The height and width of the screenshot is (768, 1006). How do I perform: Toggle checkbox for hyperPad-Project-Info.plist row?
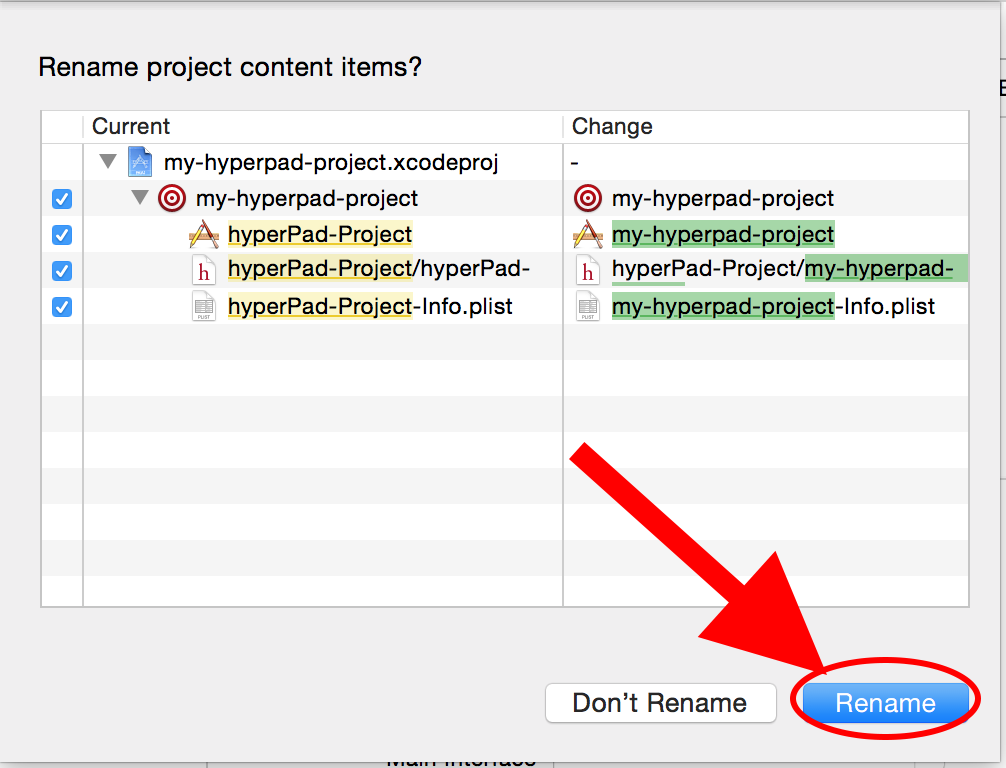[x=62, y=307]
